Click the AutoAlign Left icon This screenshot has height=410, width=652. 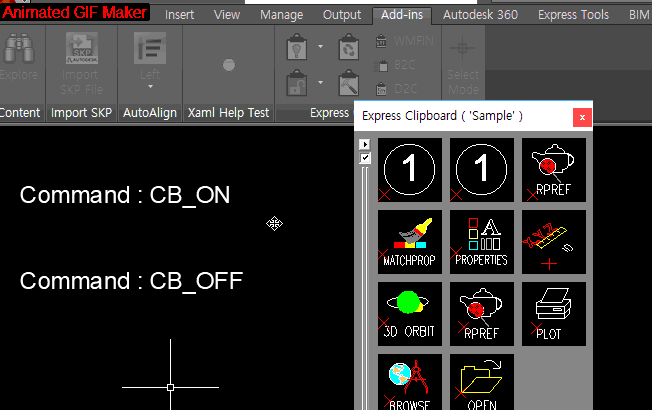point(150,48)
